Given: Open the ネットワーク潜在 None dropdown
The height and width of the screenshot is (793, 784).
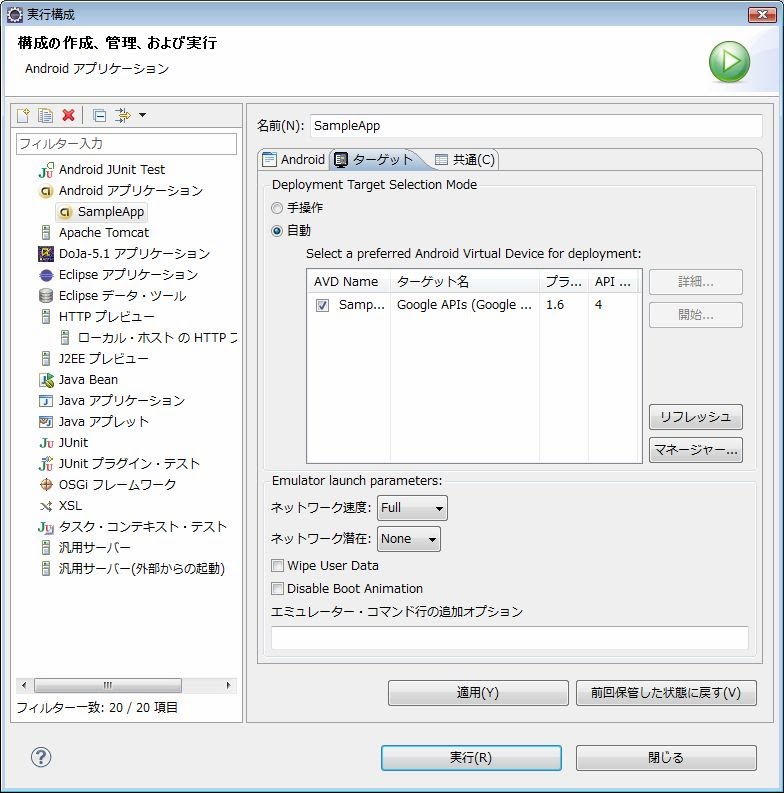Looking at the screenshot, I should (408, 539).
